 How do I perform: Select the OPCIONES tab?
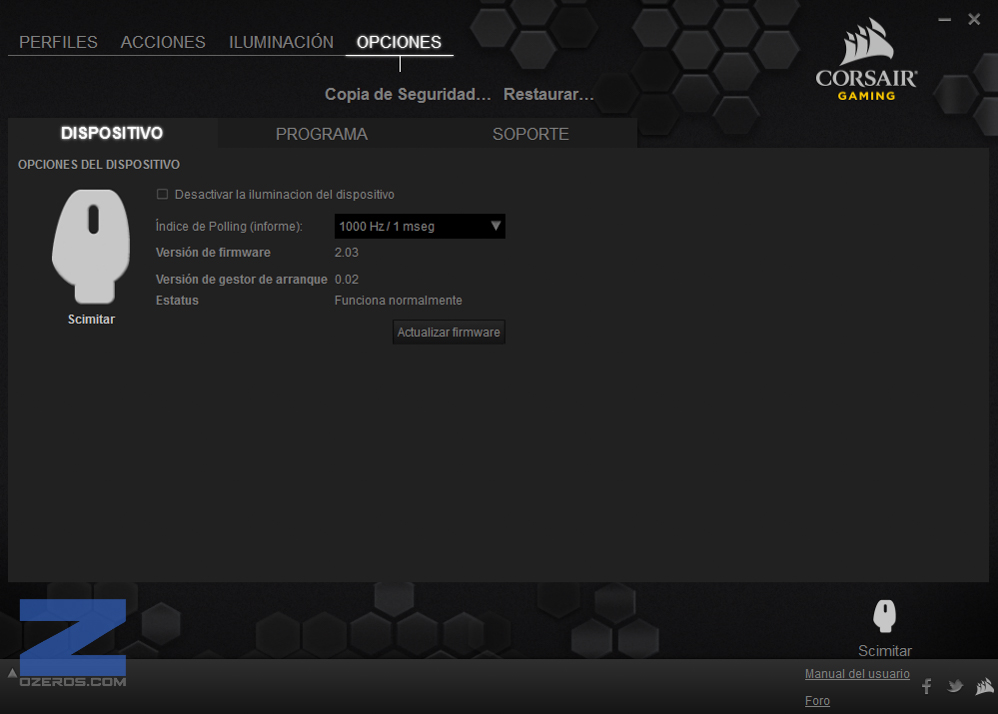pos(399,42)
